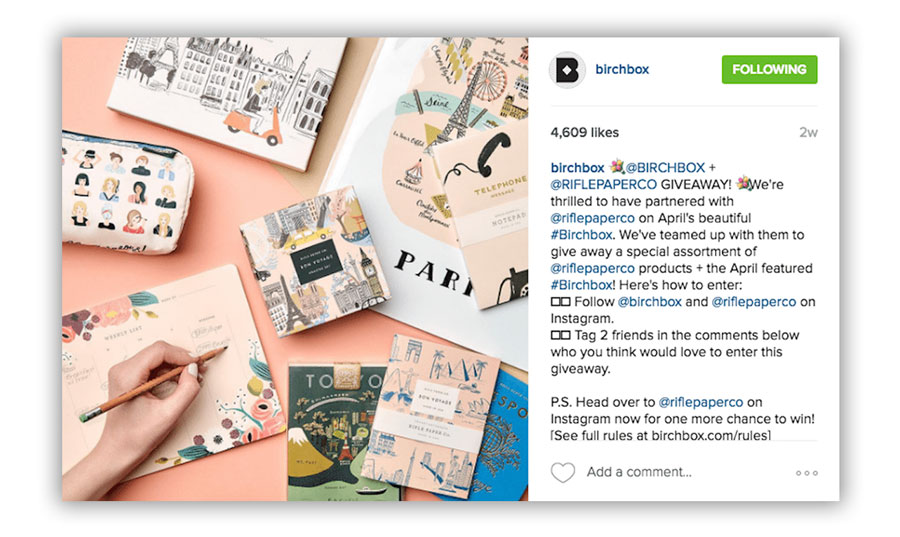Open the 2w timestamp

808,133
